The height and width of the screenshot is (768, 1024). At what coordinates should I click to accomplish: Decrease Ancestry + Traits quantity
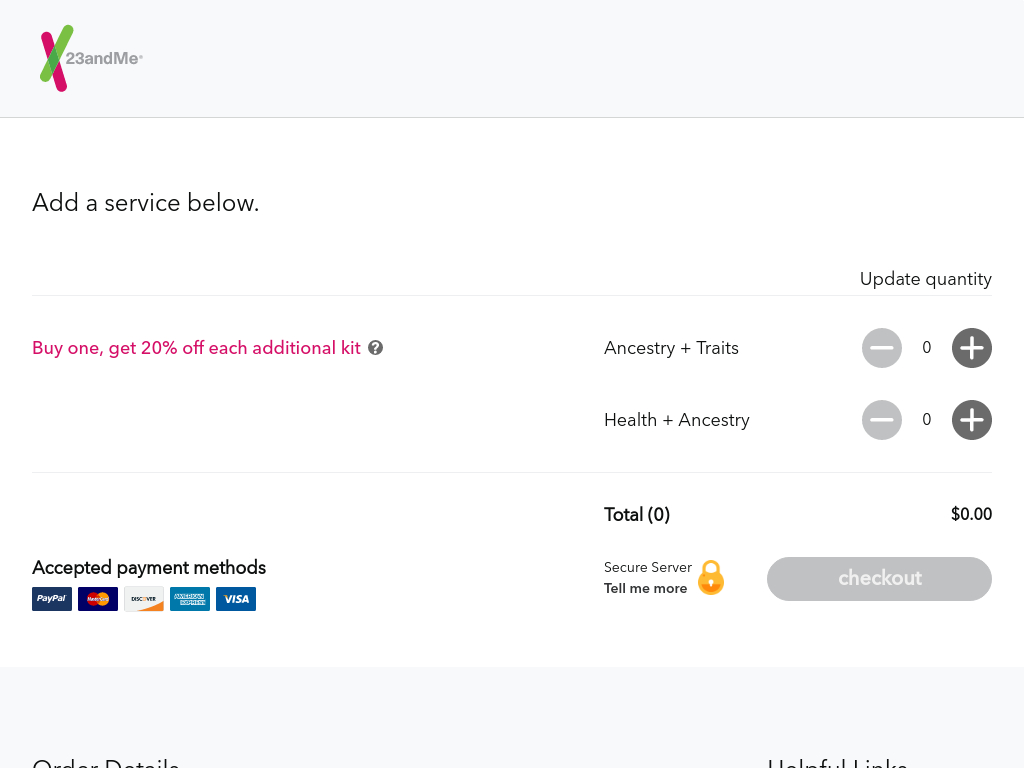click(881, 348)
